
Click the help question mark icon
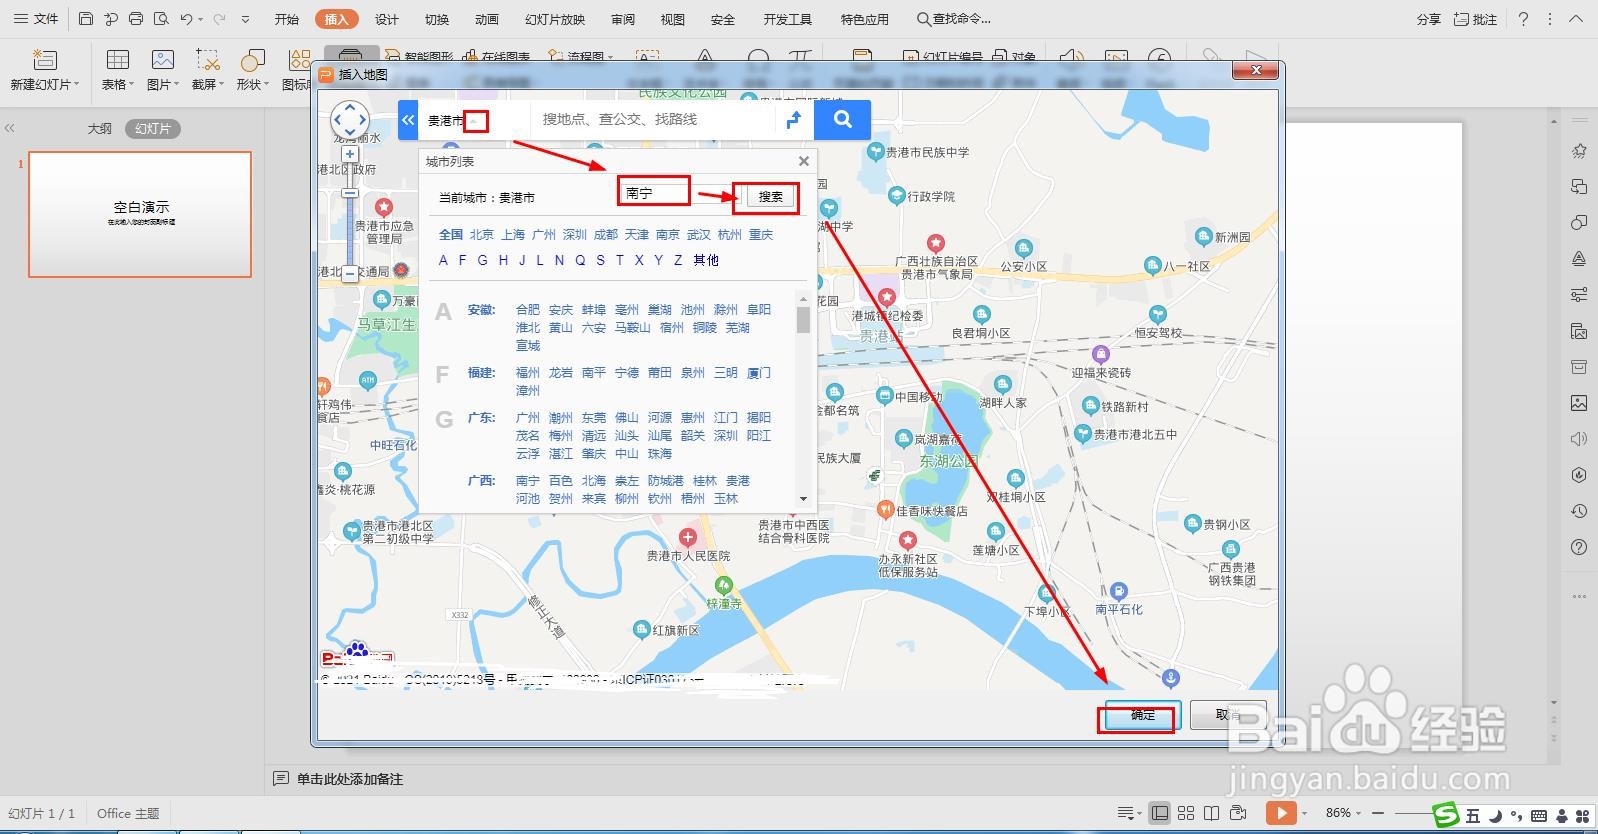1523,19
